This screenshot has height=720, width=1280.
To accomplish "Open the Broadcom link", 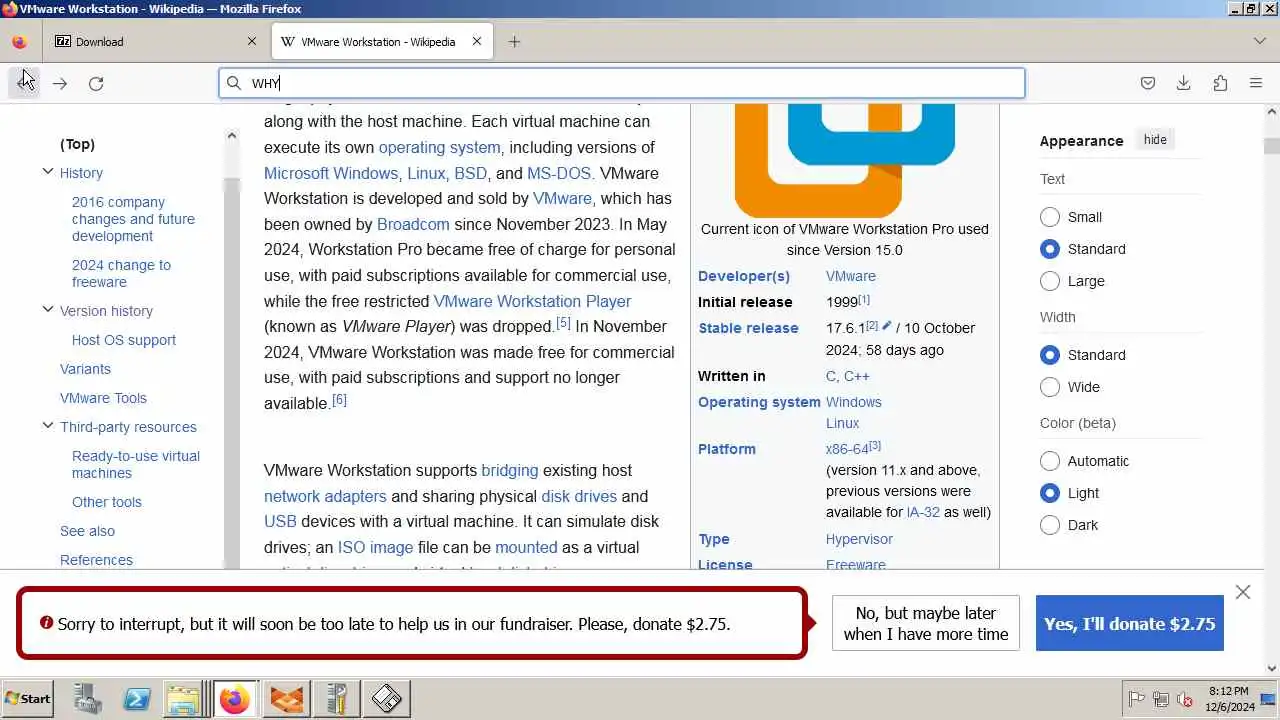I will click(x=413, y=224).
